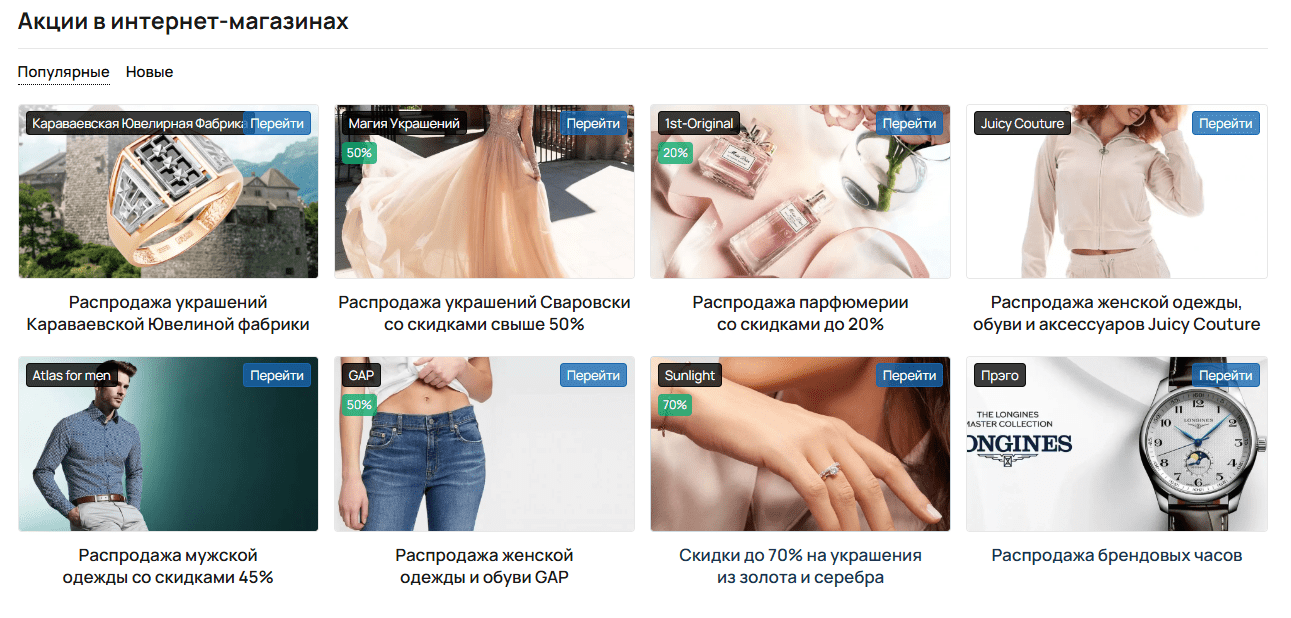Viewport: 1291px width, 618px height.
Task: Click Перейти on the 1st-Original card
Action: (x=910, y=123)
